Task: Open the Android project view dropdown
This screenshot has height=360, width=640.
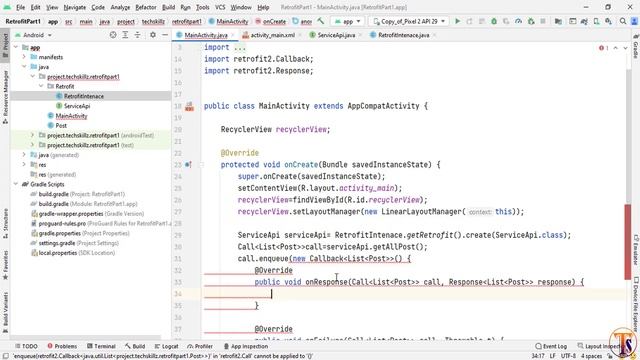Action: point(33,35)
